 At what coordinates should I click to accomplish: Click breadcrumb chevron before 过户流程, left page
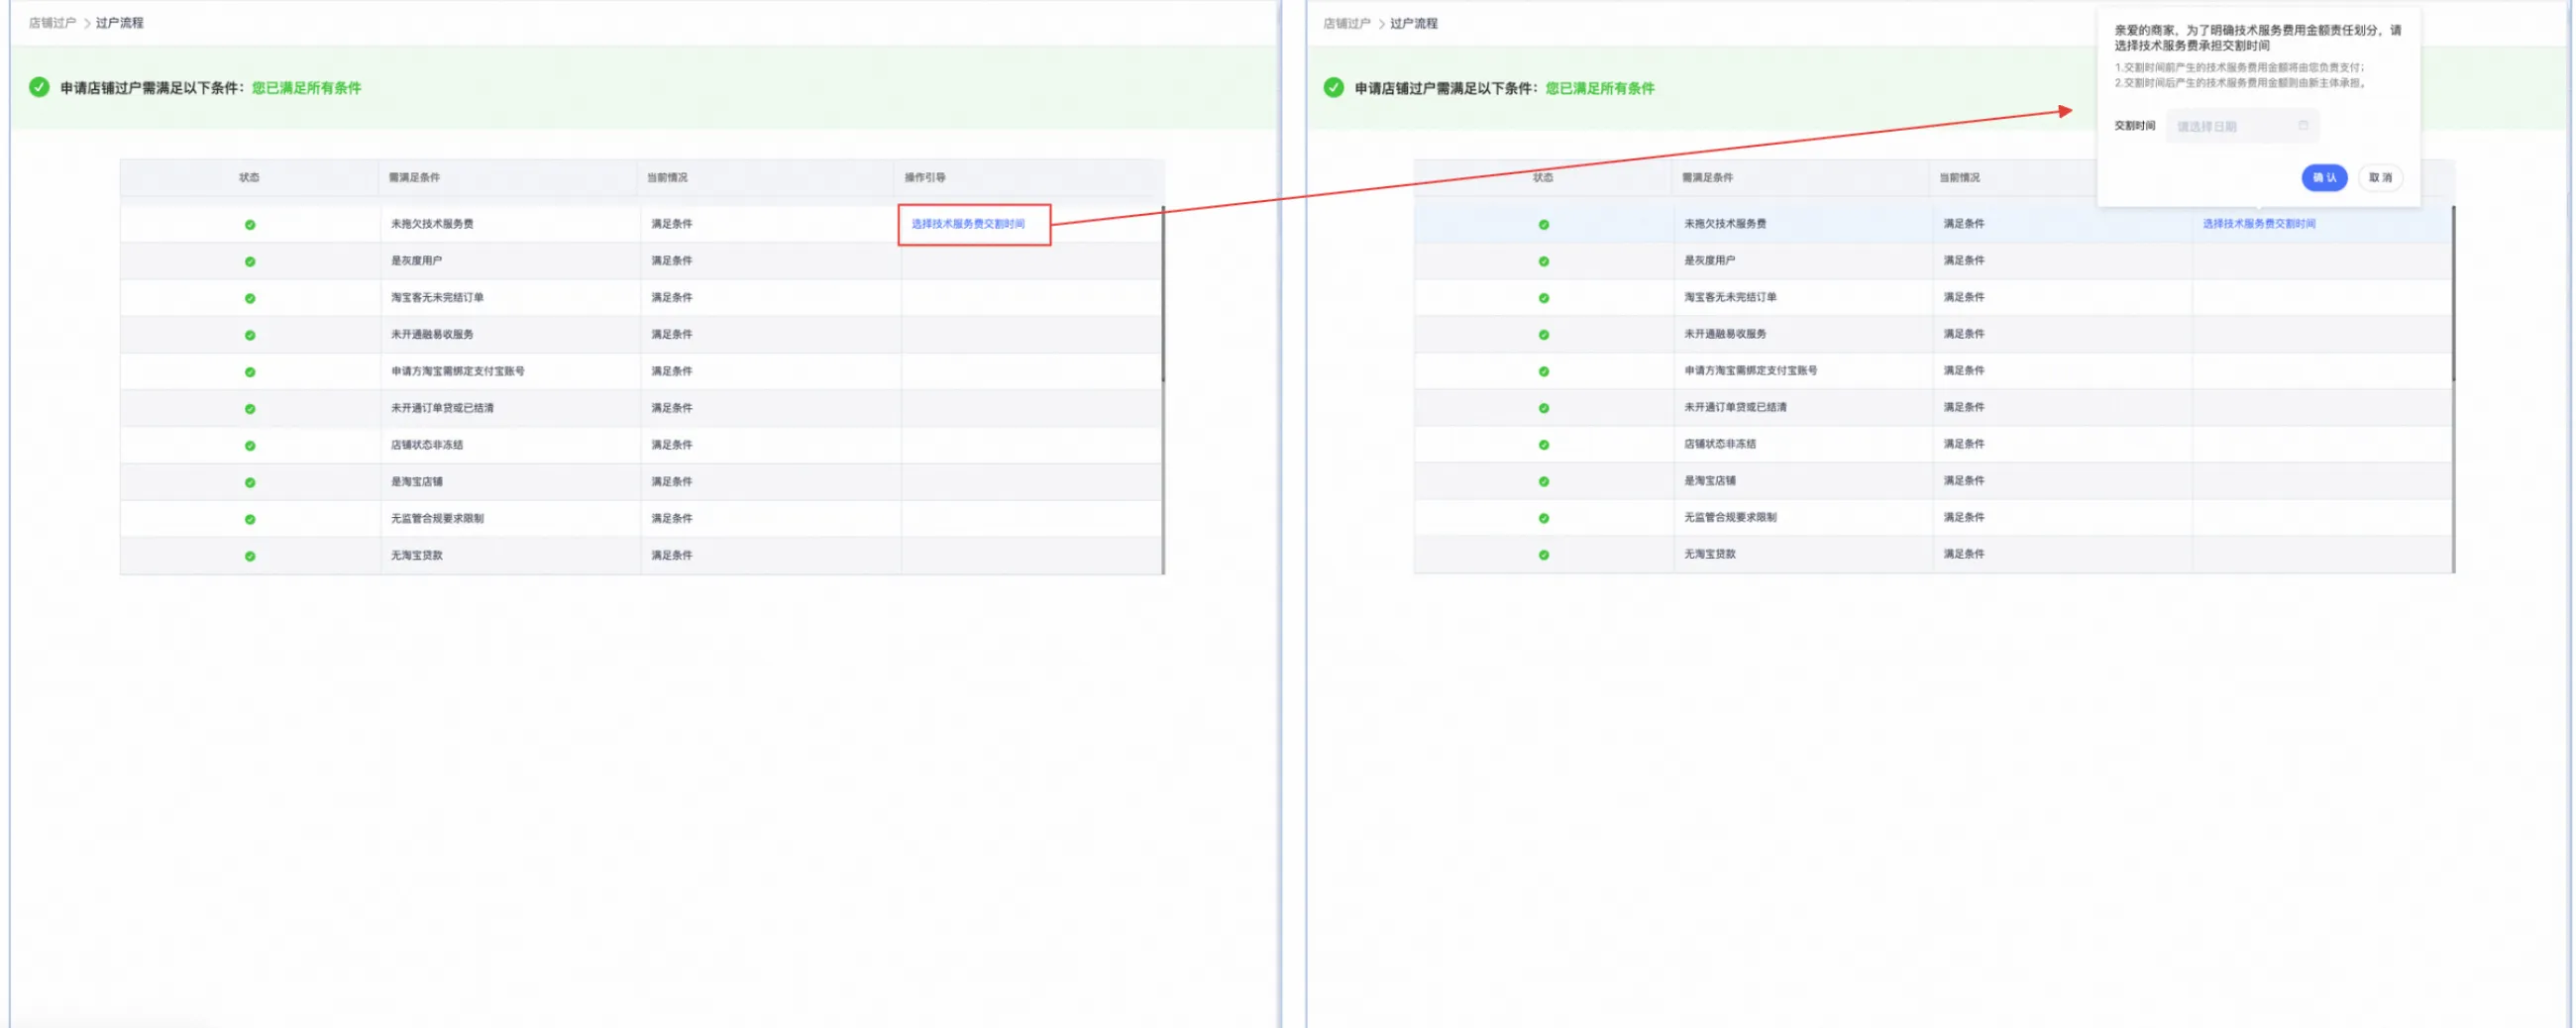point(86,23)
